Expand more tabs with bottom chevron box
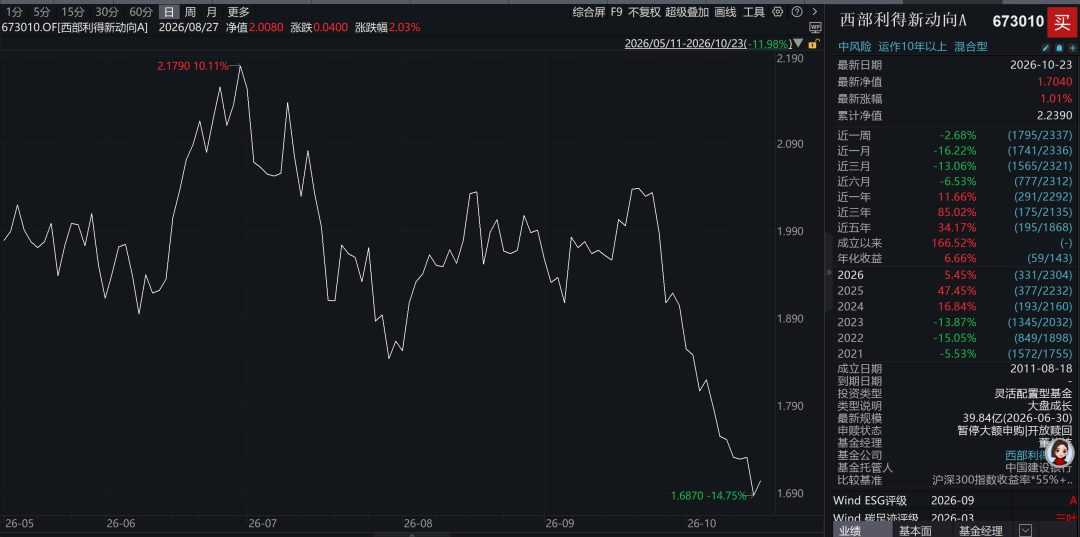The width and height of the screenshot is (1080, 537). [x=1026, y=531]
